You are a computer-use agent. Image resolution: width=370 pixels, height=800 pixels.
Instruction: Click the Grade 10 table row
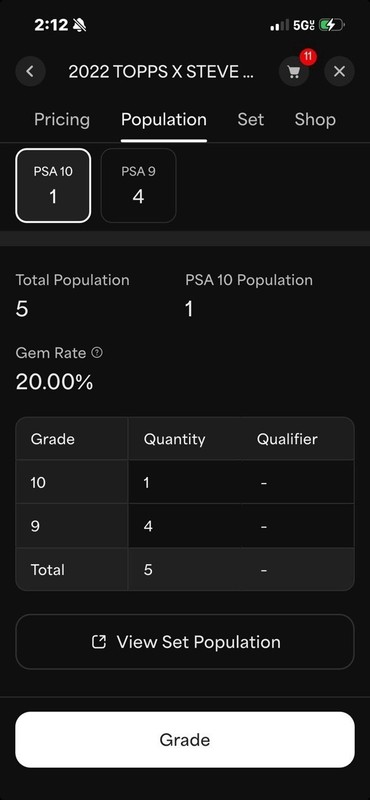[x=185, y=483]
